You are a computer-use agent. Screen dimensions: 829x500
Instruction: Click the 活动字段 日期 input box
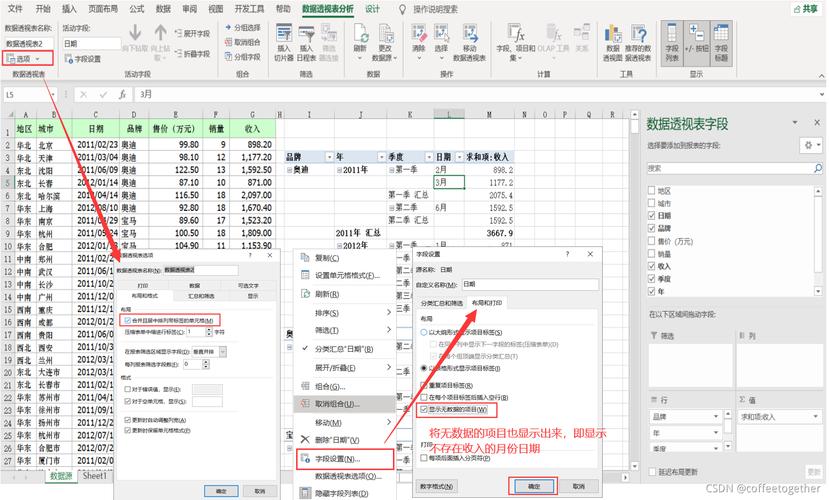point(92,43)
